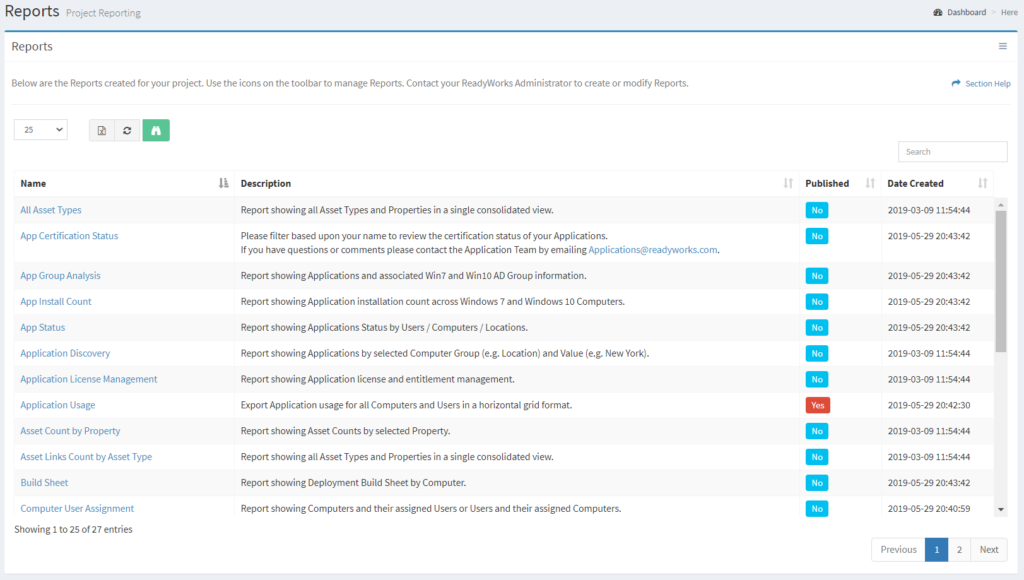1024x580 pixels.
Task: Toggle the published status for Build Sheet
Action: [817, 482]
